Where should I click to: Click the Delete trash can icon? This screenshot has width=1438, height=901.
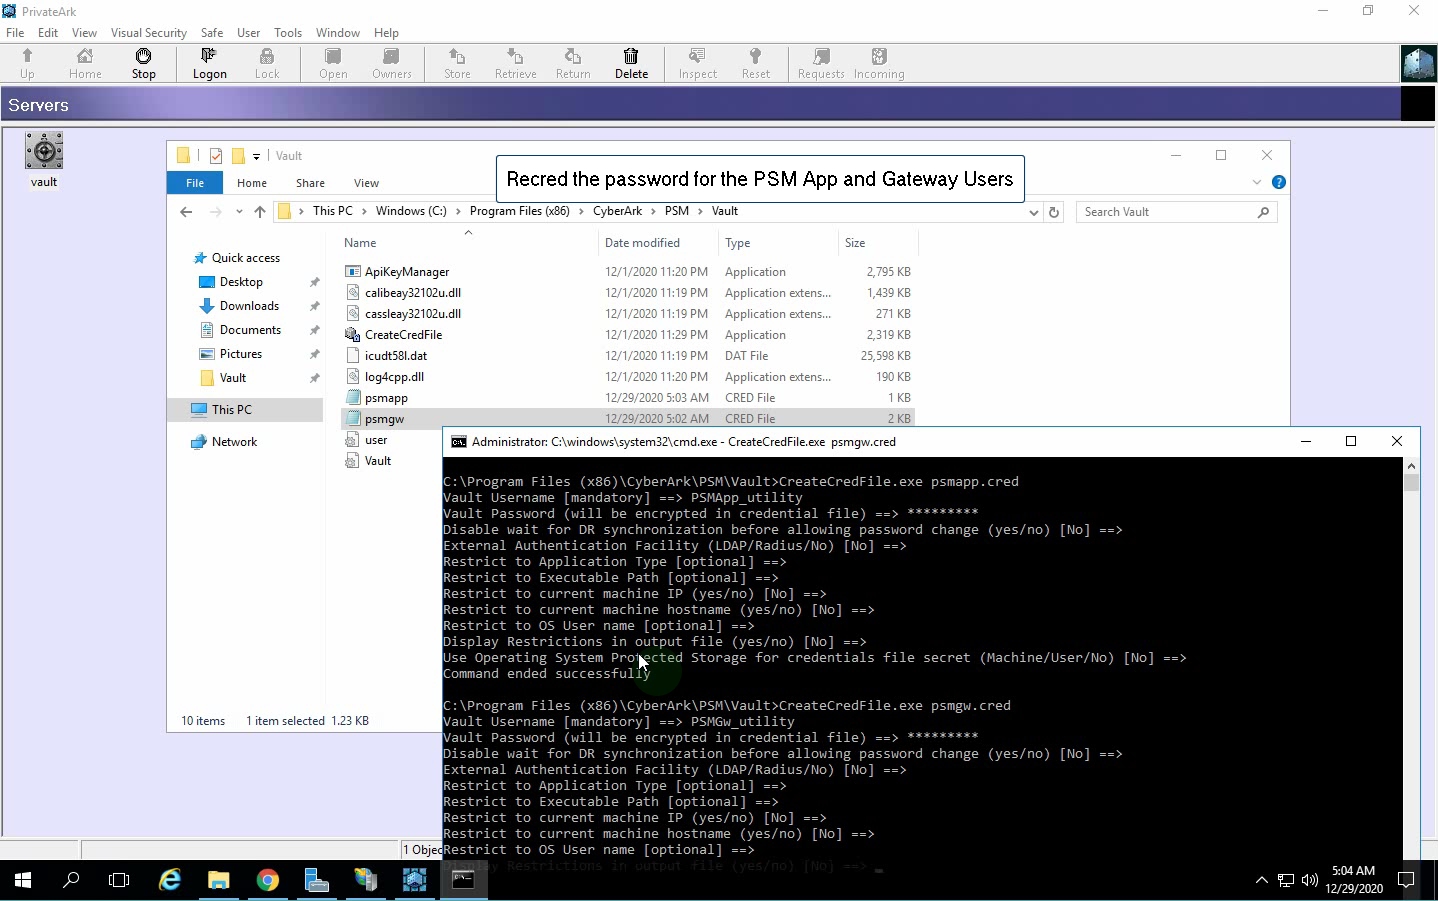click(631, 64)
